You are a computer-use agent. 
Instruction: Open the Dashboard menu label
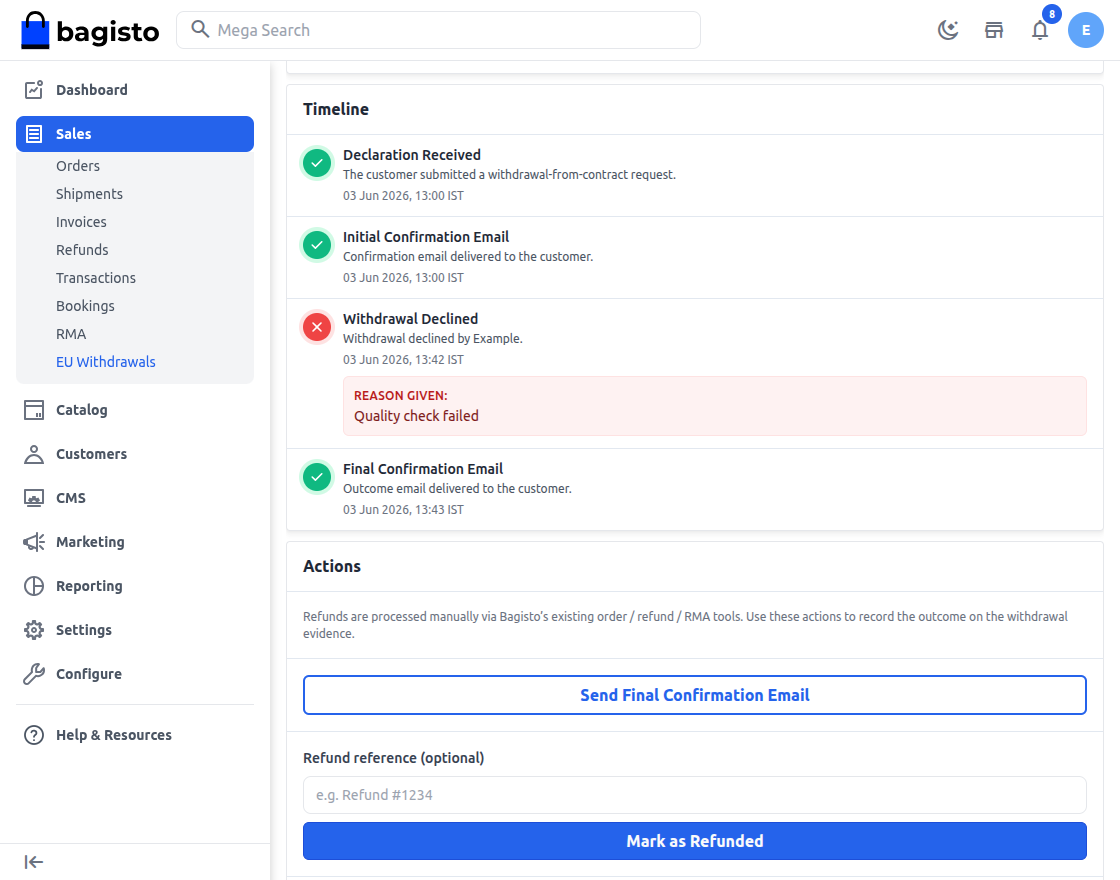point(91,89)
